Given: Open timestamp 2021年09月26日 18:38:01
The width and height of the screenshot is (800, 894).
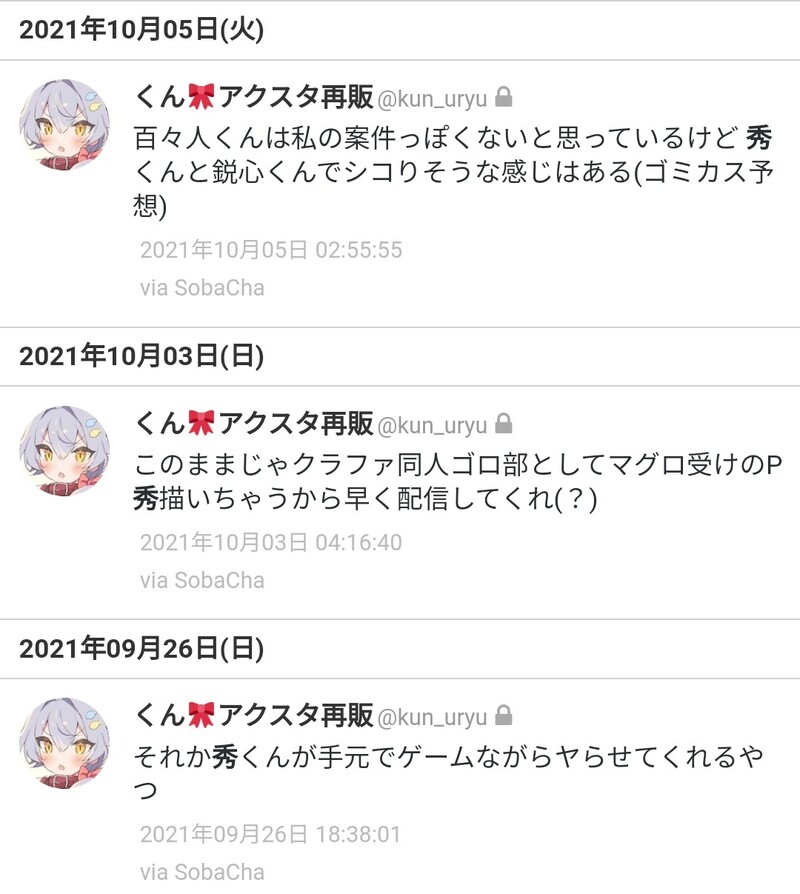Looking at the screenshot, I should (271, 834).
